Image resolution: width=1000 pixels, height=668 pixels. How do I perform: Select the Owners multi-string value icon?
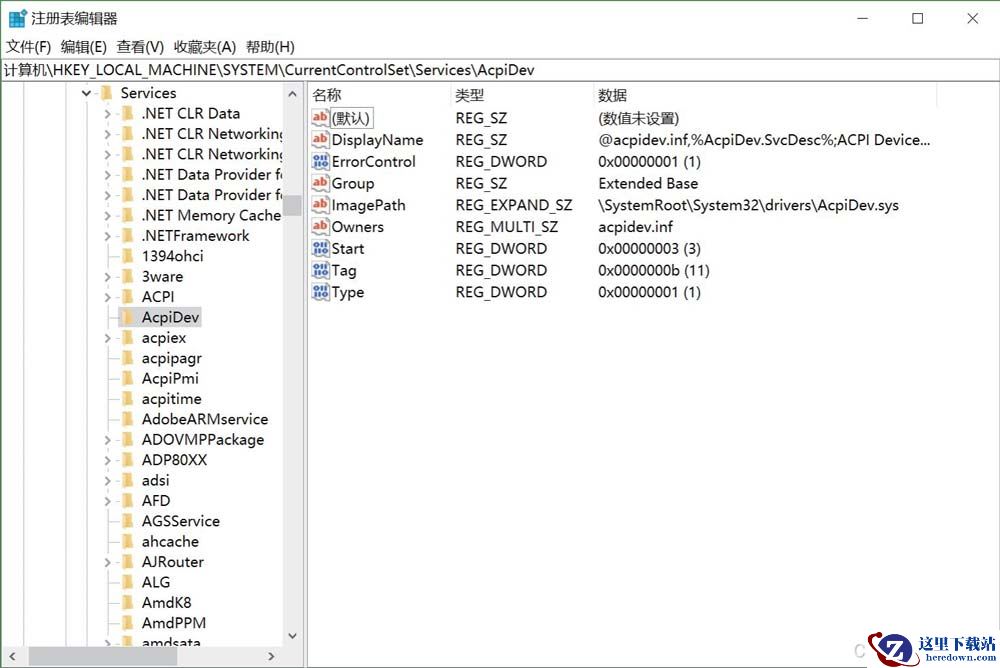click(320, 226)
